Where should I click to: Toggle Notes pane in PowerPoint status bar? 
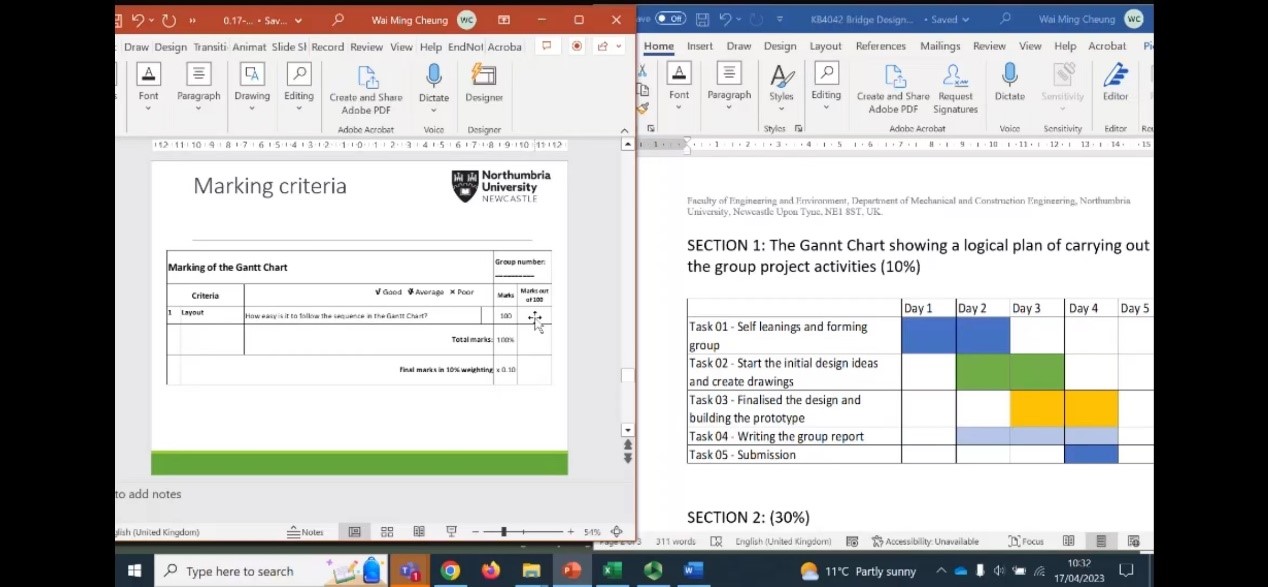click(306, 532)
